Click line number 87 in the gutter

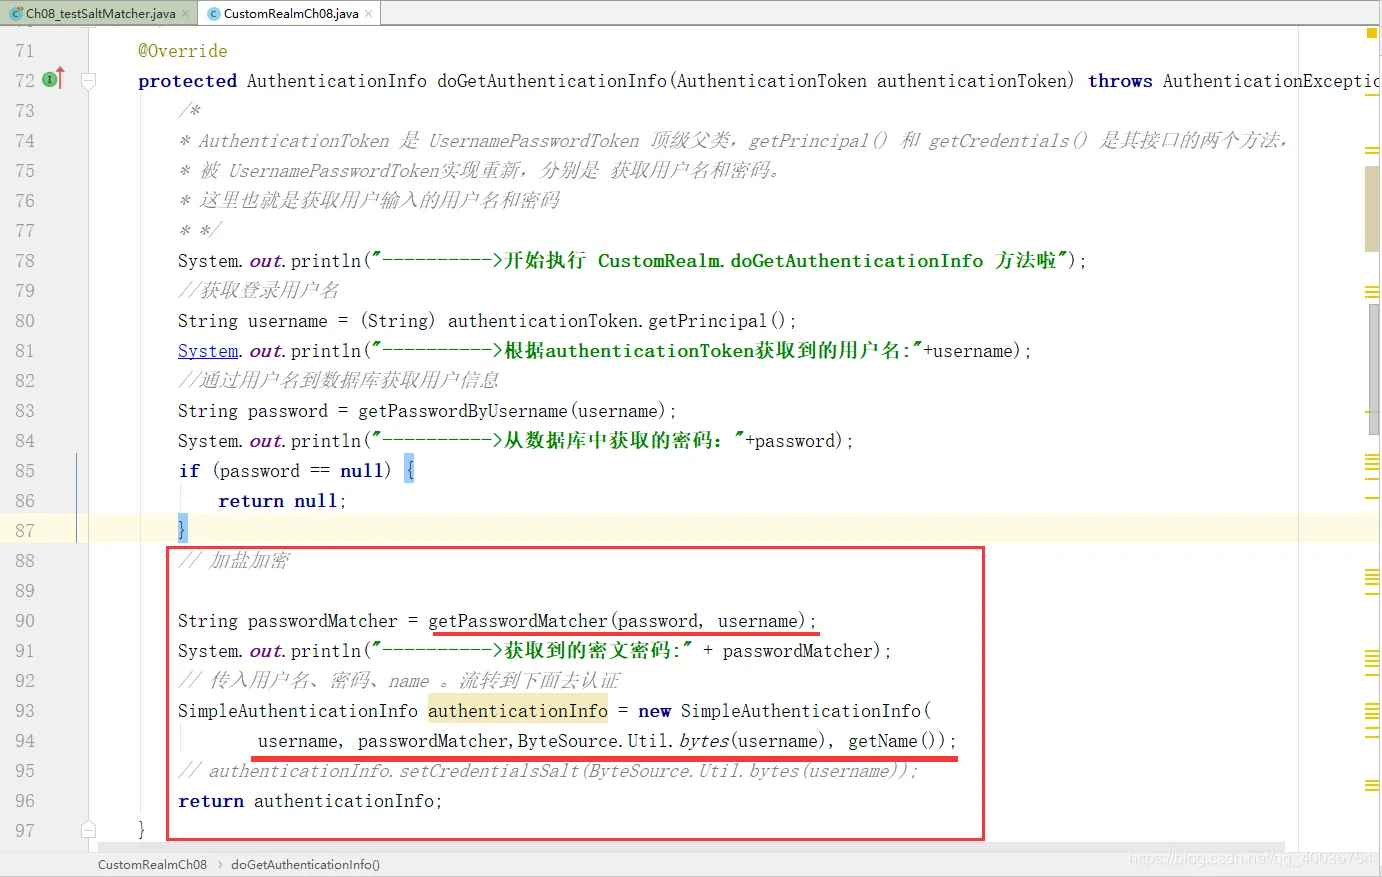coord(25,531)
